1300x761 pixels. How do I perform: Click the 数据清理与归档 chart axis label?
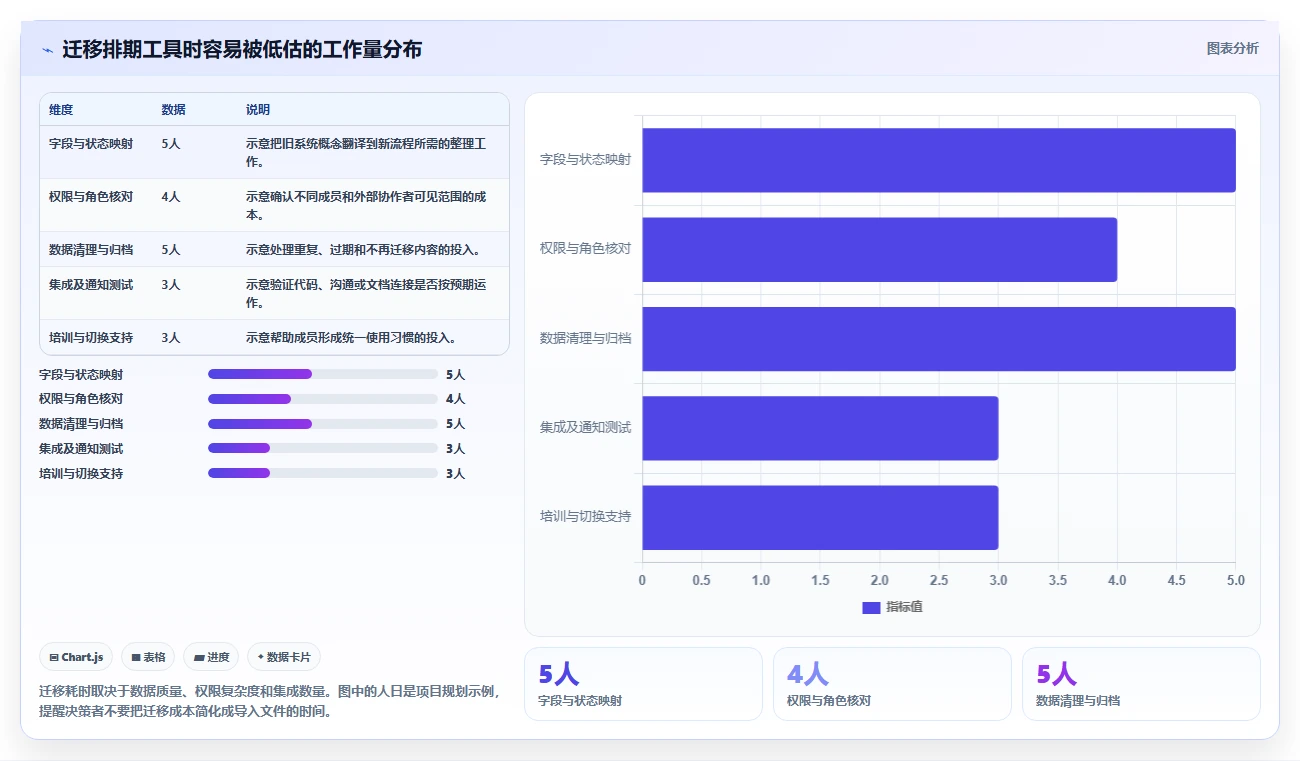585,339
